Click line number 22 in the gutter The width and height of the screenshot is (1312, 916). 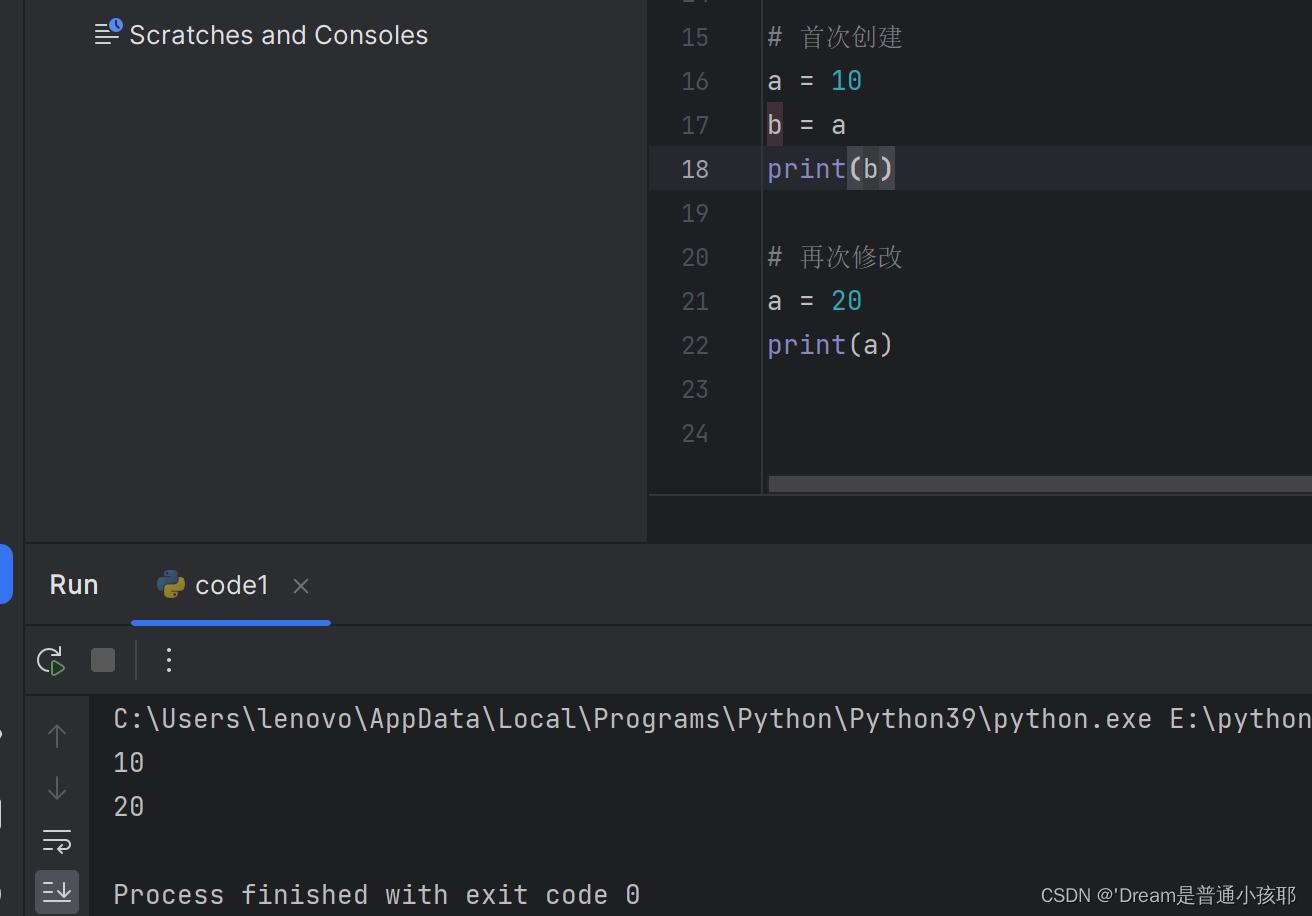tap(695, 345)
